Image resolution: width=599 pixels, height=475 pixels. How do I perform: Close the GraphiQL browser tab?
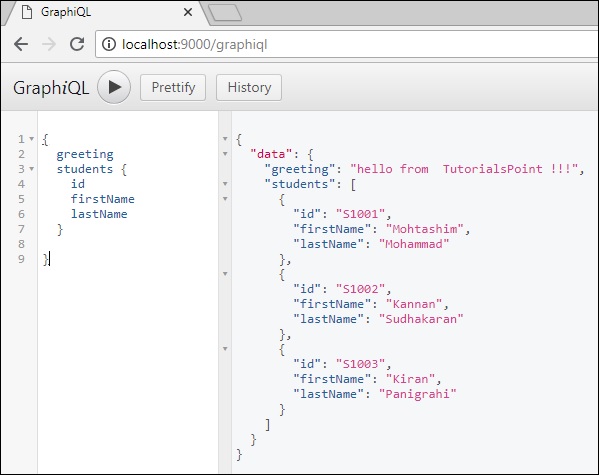[188, 12]
